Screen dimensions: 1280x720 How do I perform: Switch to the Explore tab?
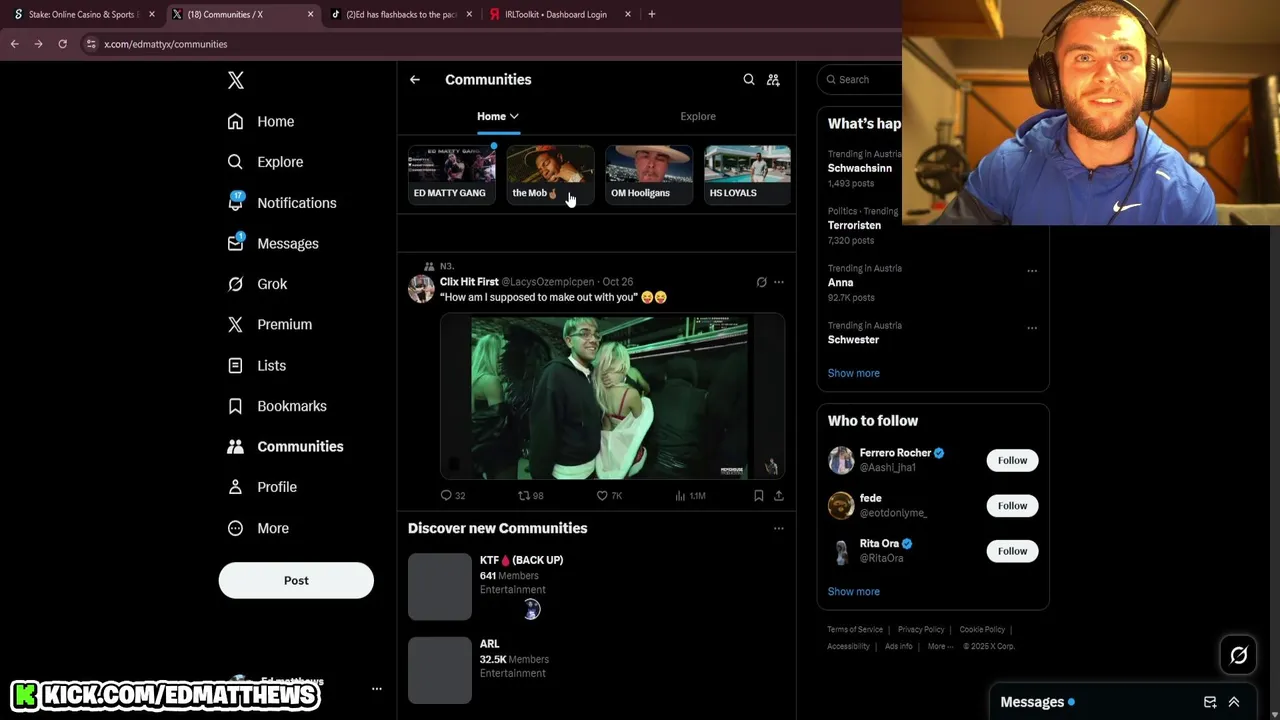tap(698, 116)
